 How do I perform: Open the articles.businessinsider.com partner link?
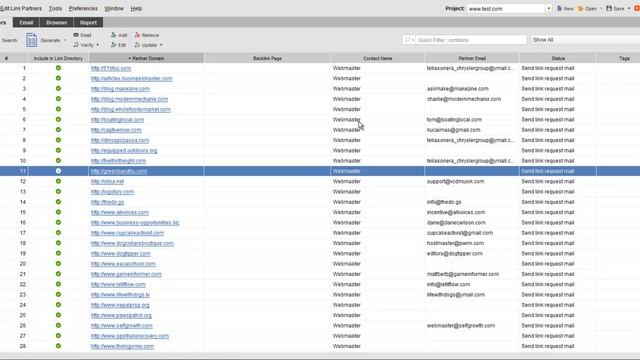[x=131, y=78]
